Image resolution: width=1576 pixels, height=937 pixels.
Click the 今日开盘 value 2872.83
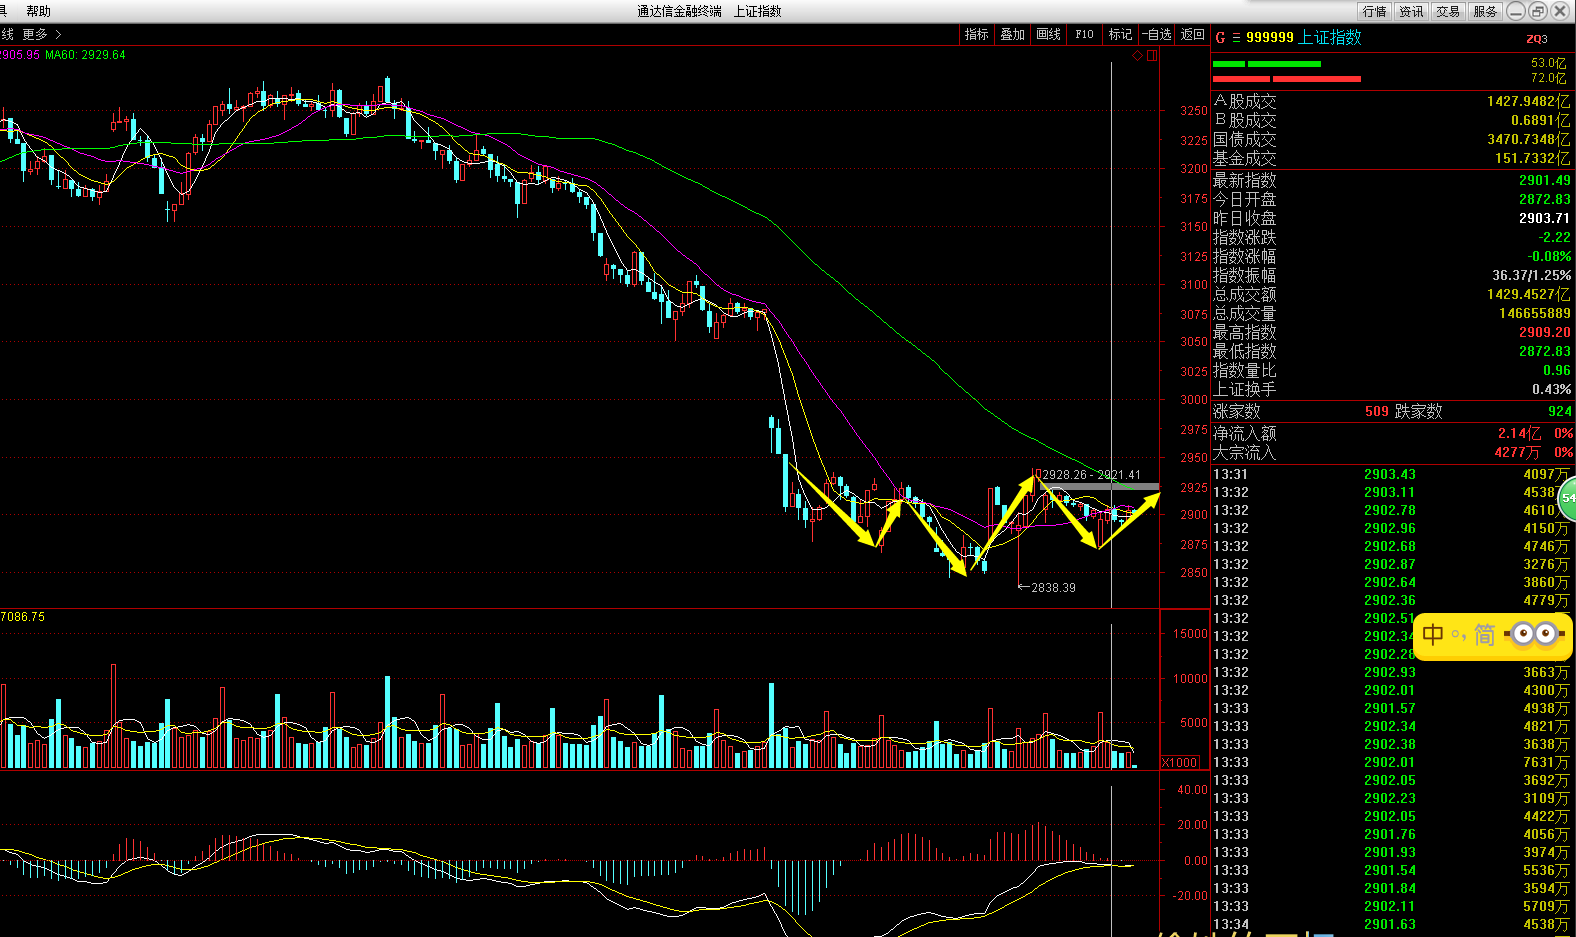click(x=1544, y=199)
